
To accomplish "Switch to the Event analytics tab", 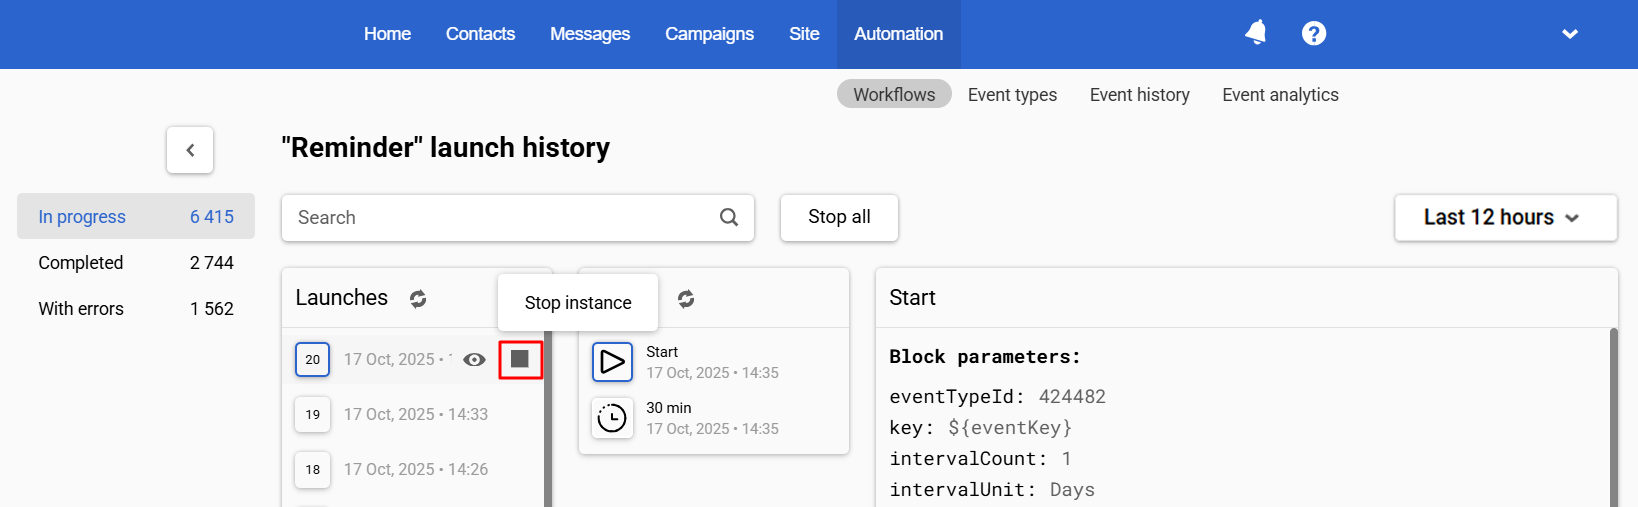I will pos(1280,94).
